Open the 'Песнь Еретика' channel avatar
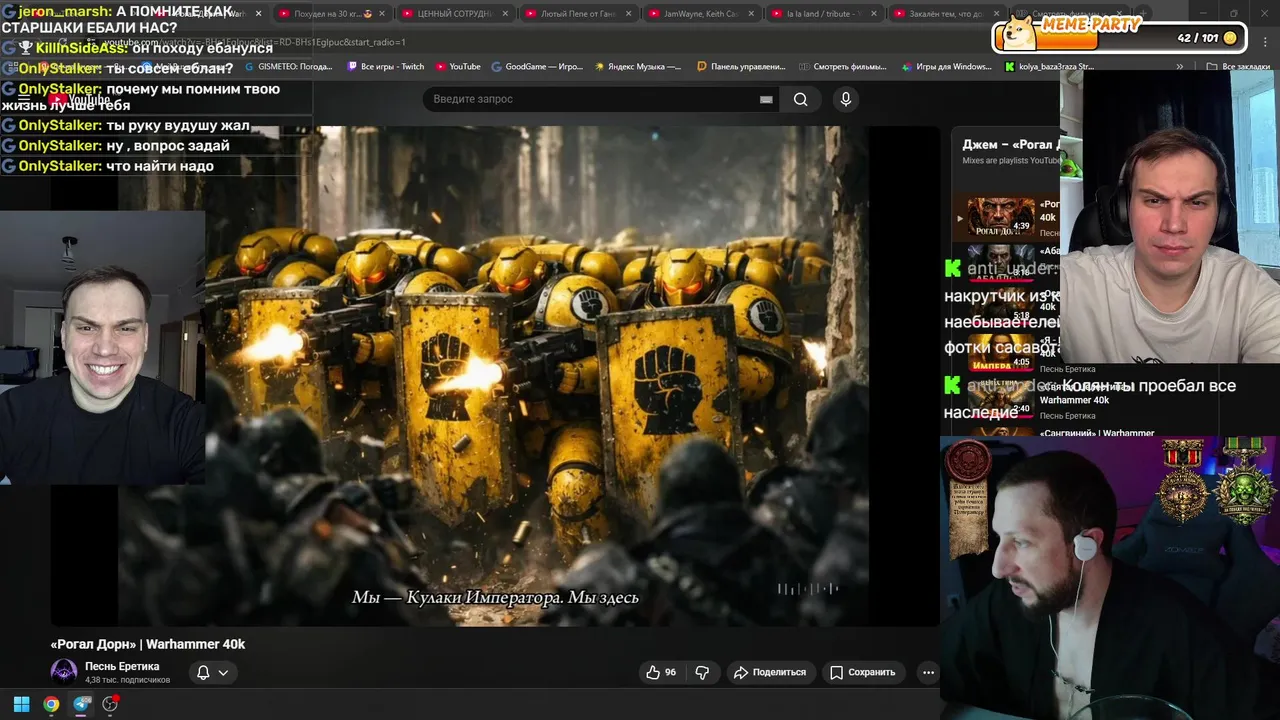Screen dimensions: 1280x720 click(64, 672)
